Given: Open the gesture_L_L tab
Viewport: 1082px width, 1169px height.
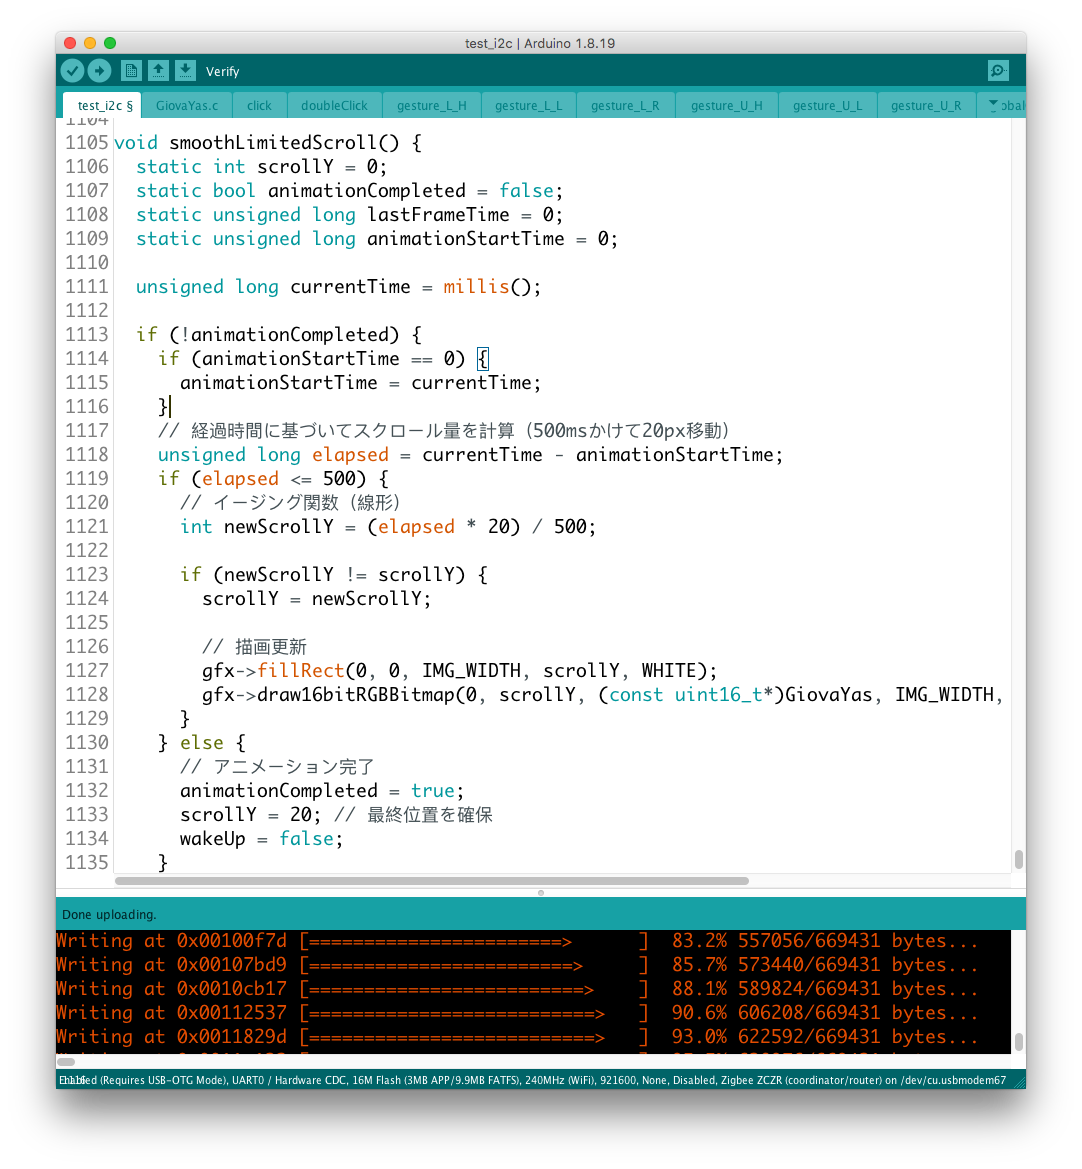Looking at the screenshot, I should point(528,105).
